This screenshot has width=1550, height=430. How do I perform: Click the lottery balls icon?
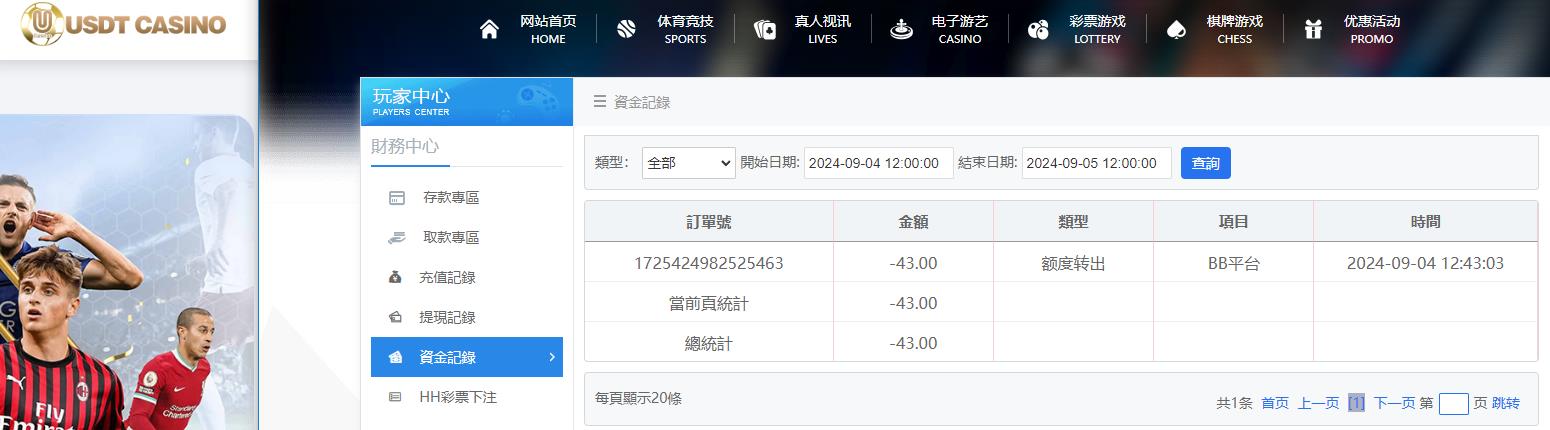[1038, 30]
